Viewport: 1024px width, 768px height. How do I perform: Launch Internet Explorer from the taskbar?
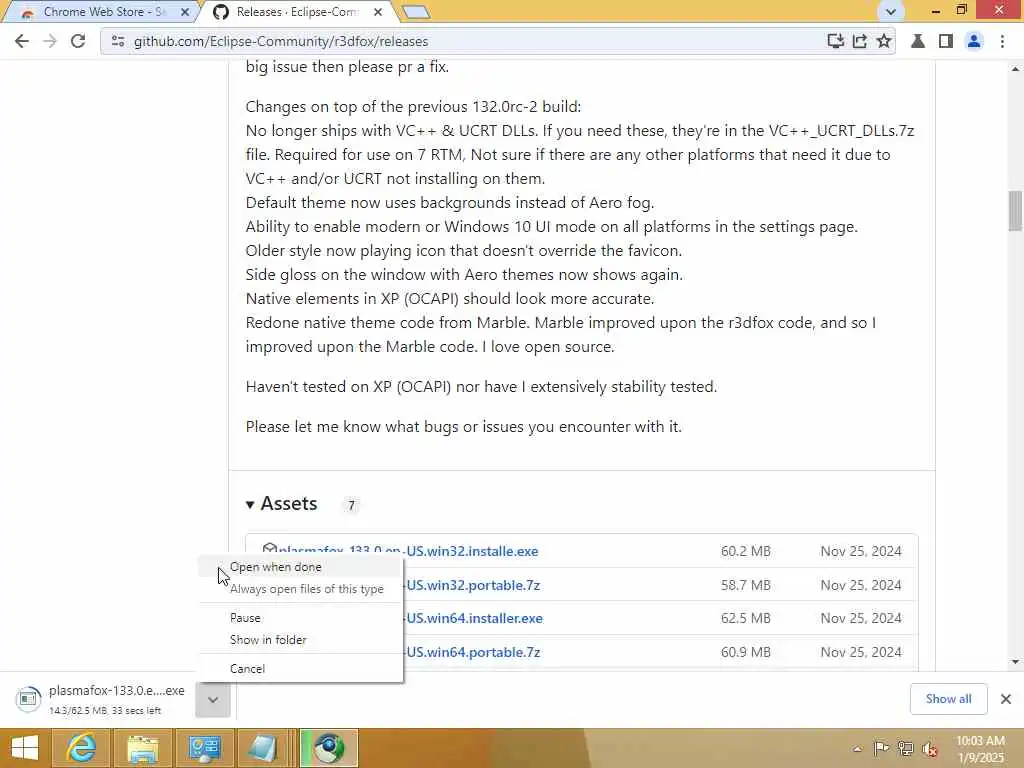[x=82, y=748]
